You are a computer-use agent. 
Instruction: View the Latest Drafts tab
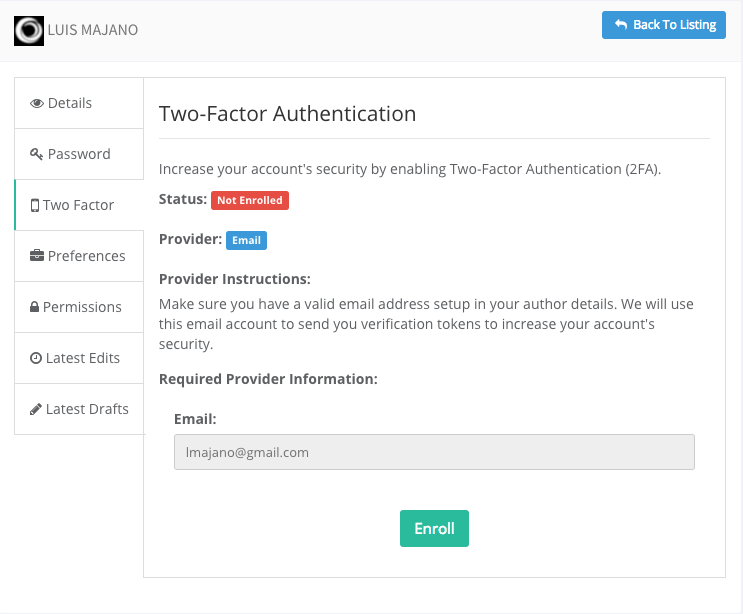[x=79, y=409]
